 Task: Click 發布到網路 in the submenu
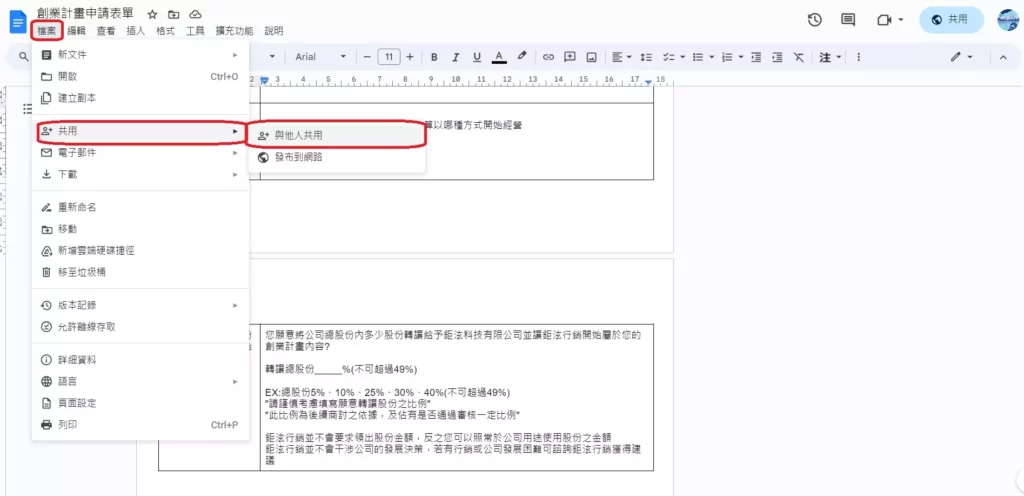pyautogui.click(x=336, y=157)
